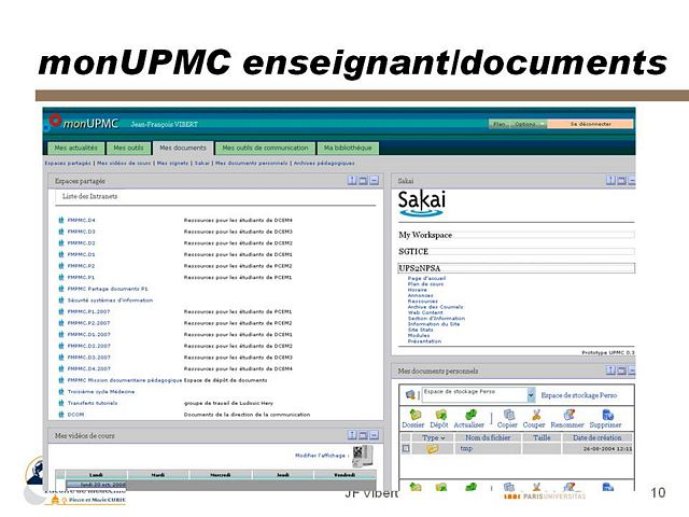Click the Espace de stockage Perso link
689x517 pixels.
pyautogui.click(x=579, y=395)
